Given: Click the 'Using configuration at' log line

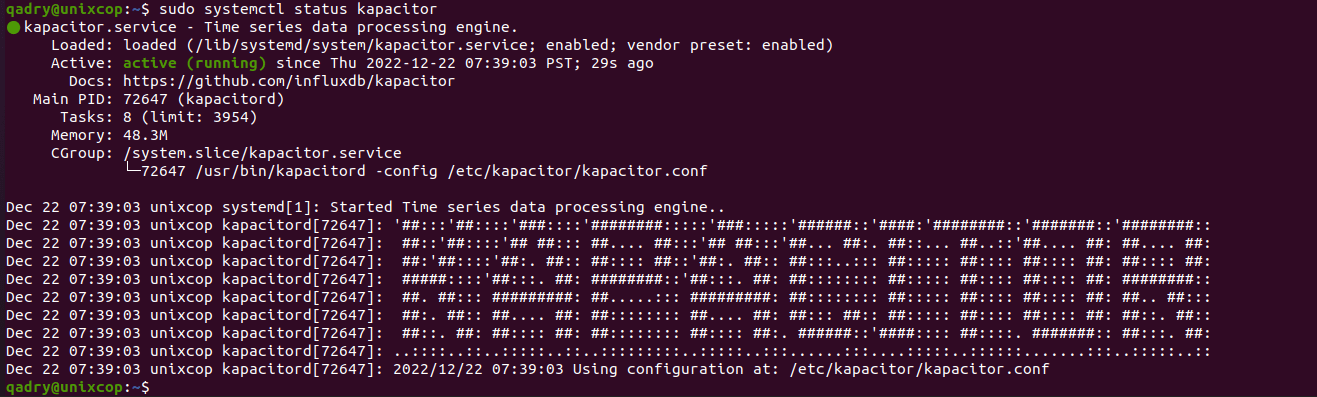Looking at the screenshot, I should 526,369.
